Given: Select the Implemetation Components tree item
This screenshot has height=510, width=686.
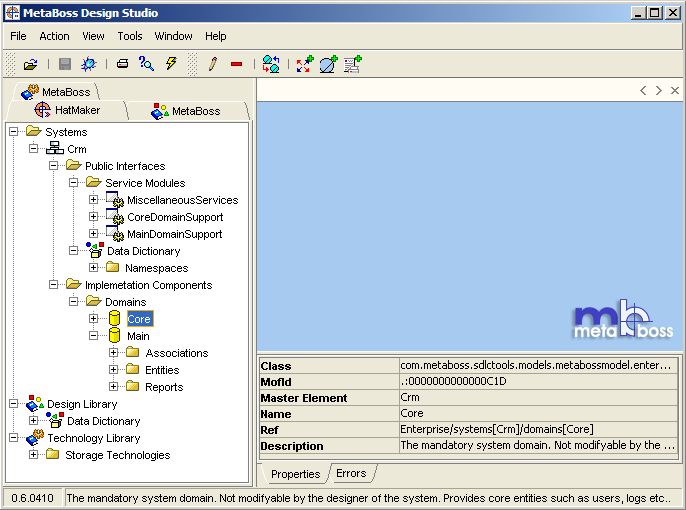Looking at the screenshot, I should coord(148,285).
